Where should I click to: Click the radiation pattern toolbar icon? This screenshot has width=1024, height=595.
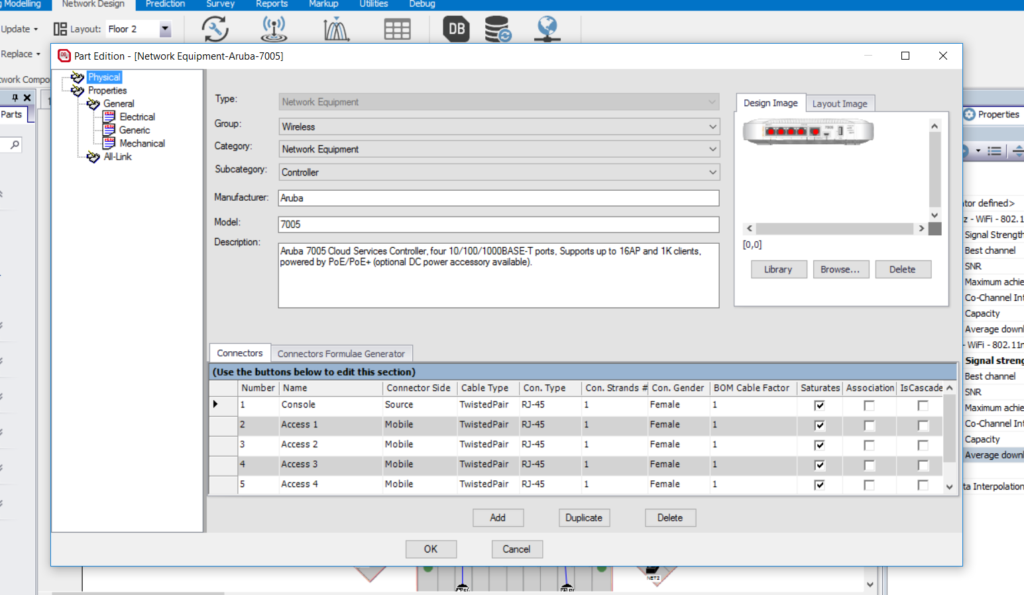(x=336, y=29)
